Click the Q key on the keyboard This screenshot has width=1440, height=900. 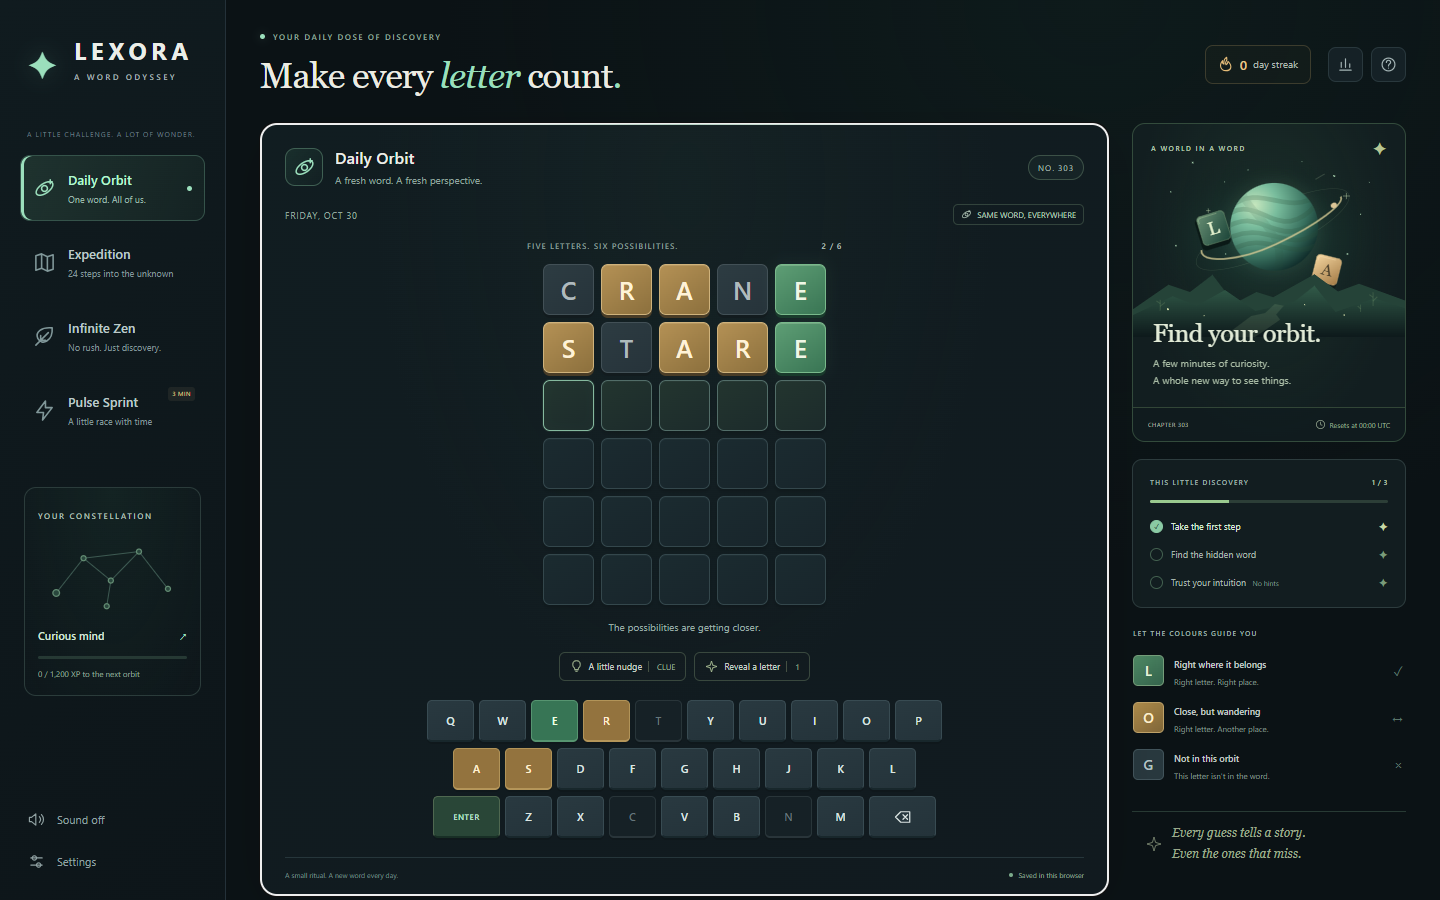pyautogui.click(x=451, y=721)
